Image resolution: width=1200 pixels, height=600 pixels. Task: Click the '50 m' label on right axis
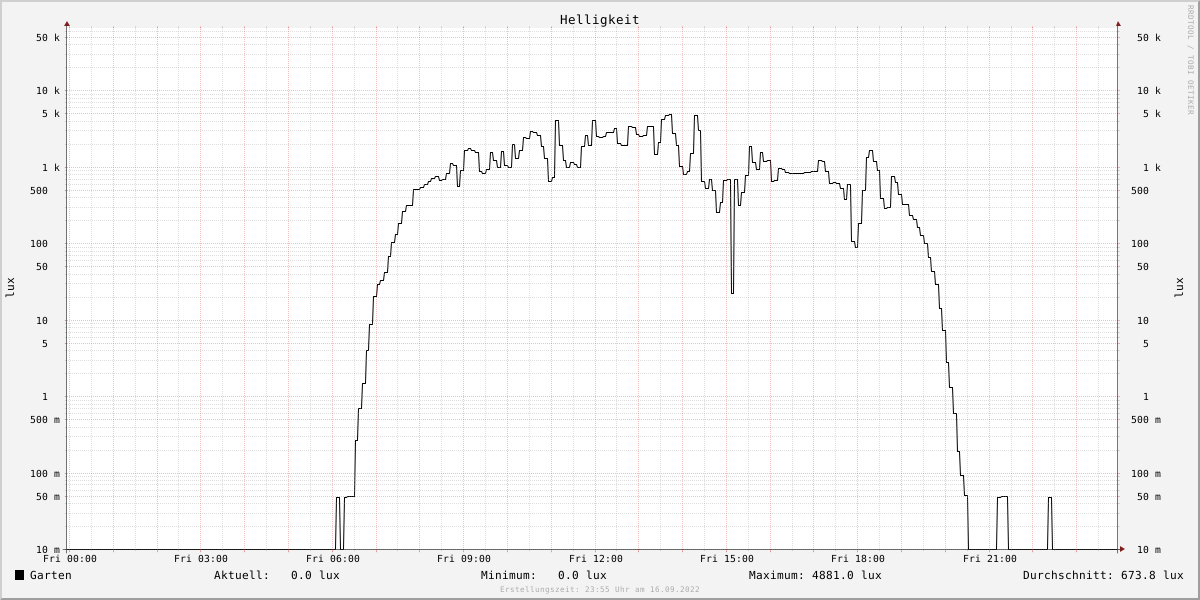tap(1149, 497)
